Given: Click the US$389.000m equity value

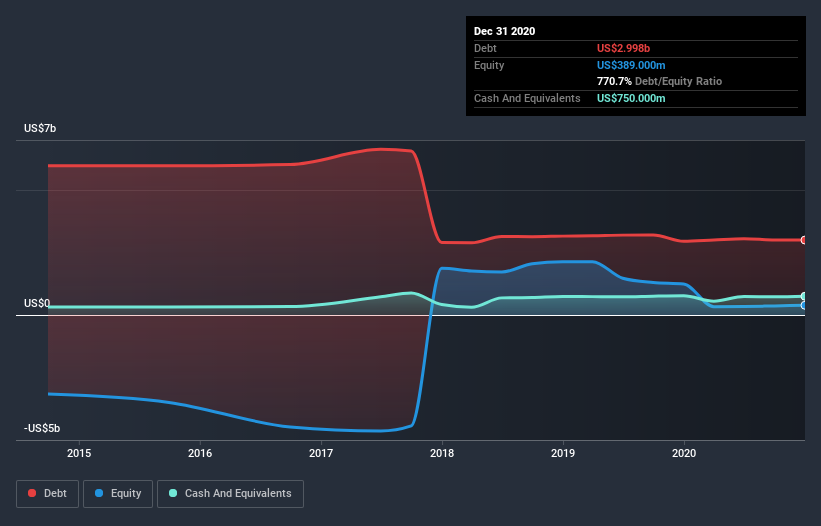Looking at the screenshot, I should (631, 65).
